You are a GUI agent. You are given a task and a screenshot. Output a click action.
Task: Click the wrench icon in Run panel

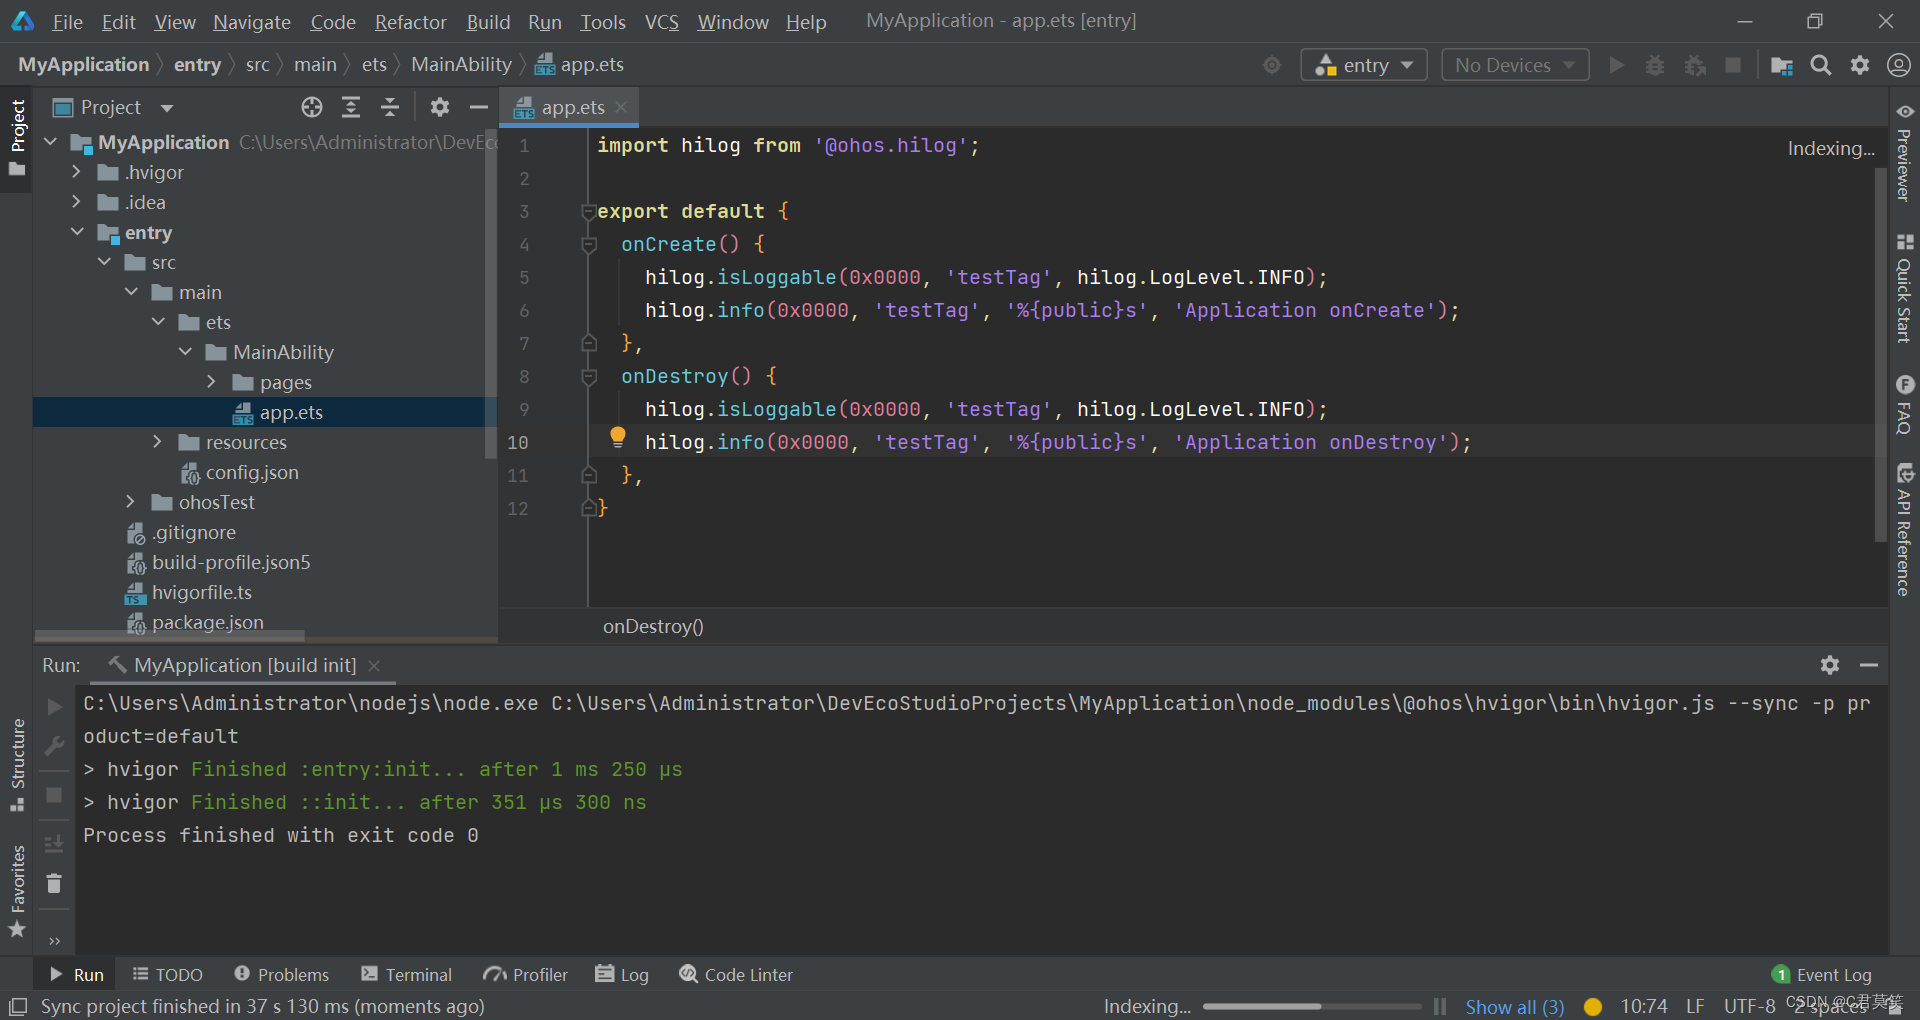coord(54,746)
